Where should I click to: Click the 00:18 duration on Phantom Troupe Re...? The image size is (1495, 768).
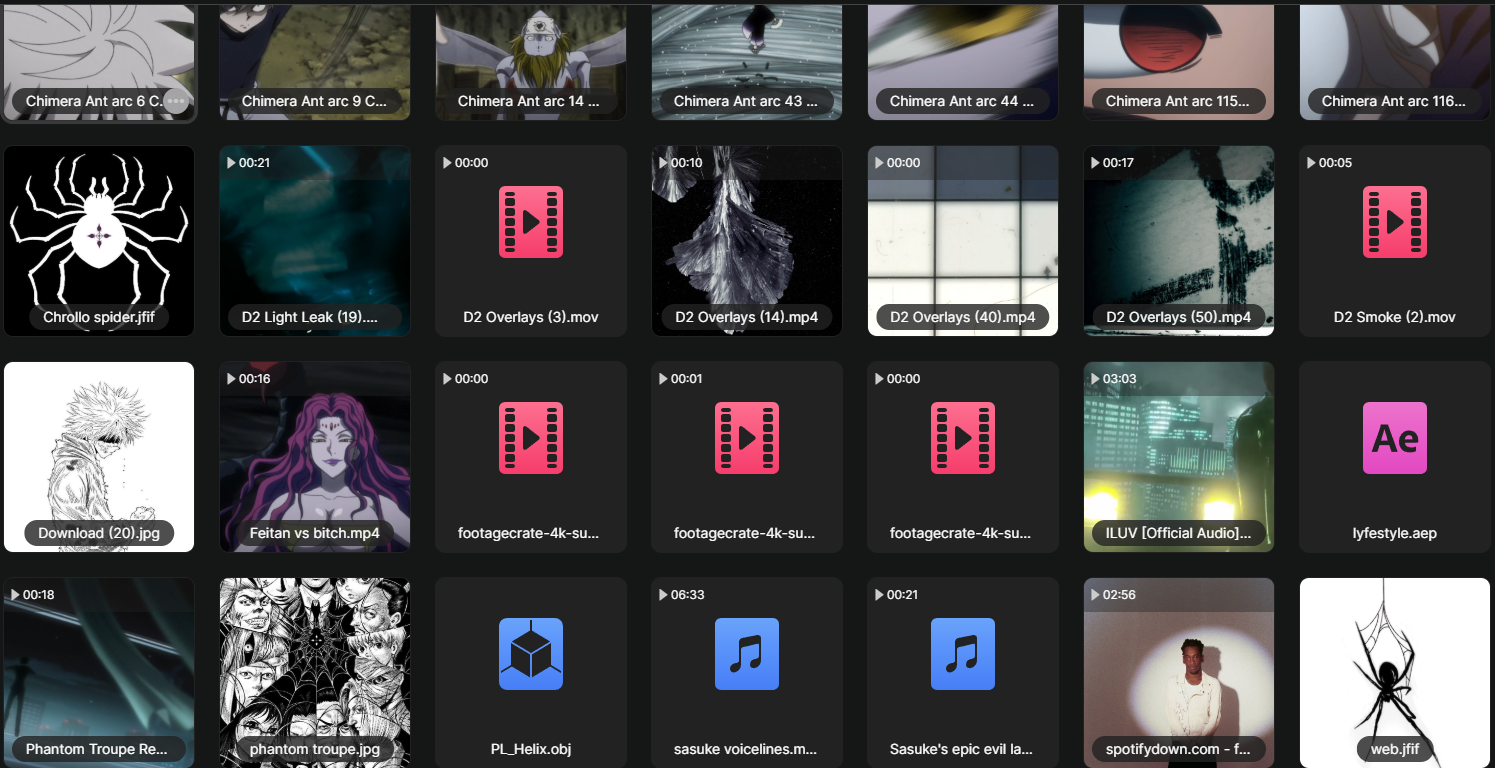(39, 595)
